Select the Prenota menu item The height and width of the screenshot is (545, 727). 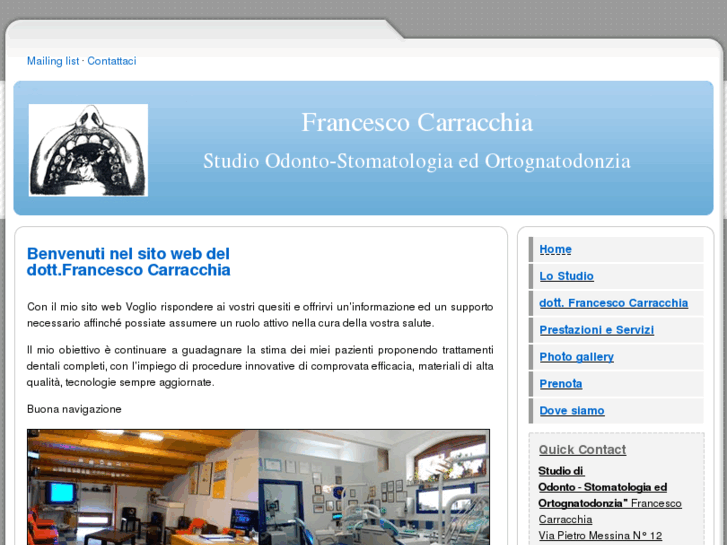pos(561,384)
